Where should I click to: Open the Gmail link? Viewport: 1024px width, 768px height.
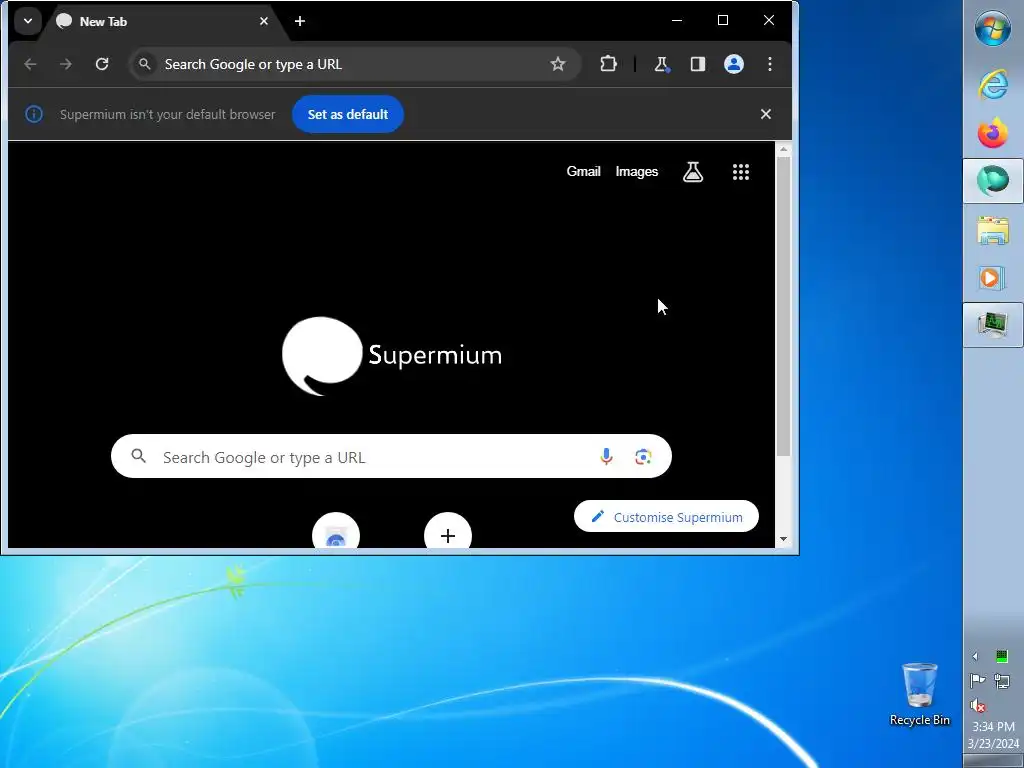click(x=583, y=172)
